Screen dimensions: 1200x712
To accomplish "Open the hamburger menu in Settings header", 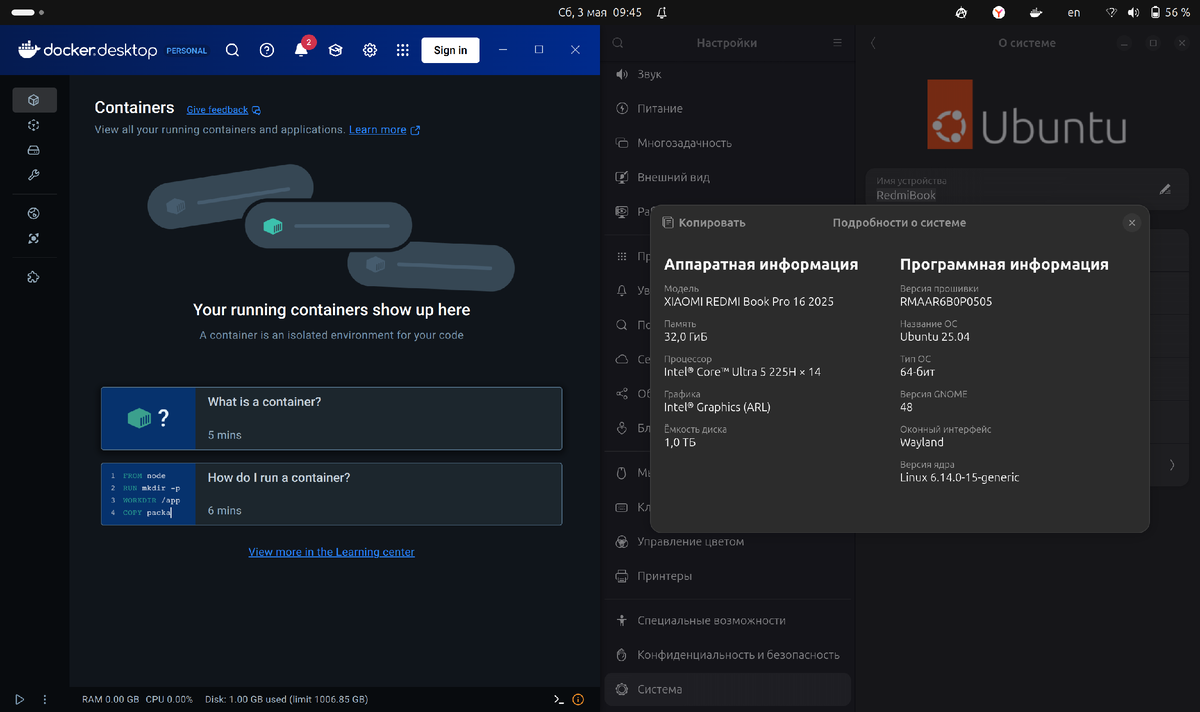I will tap(838, 43).
